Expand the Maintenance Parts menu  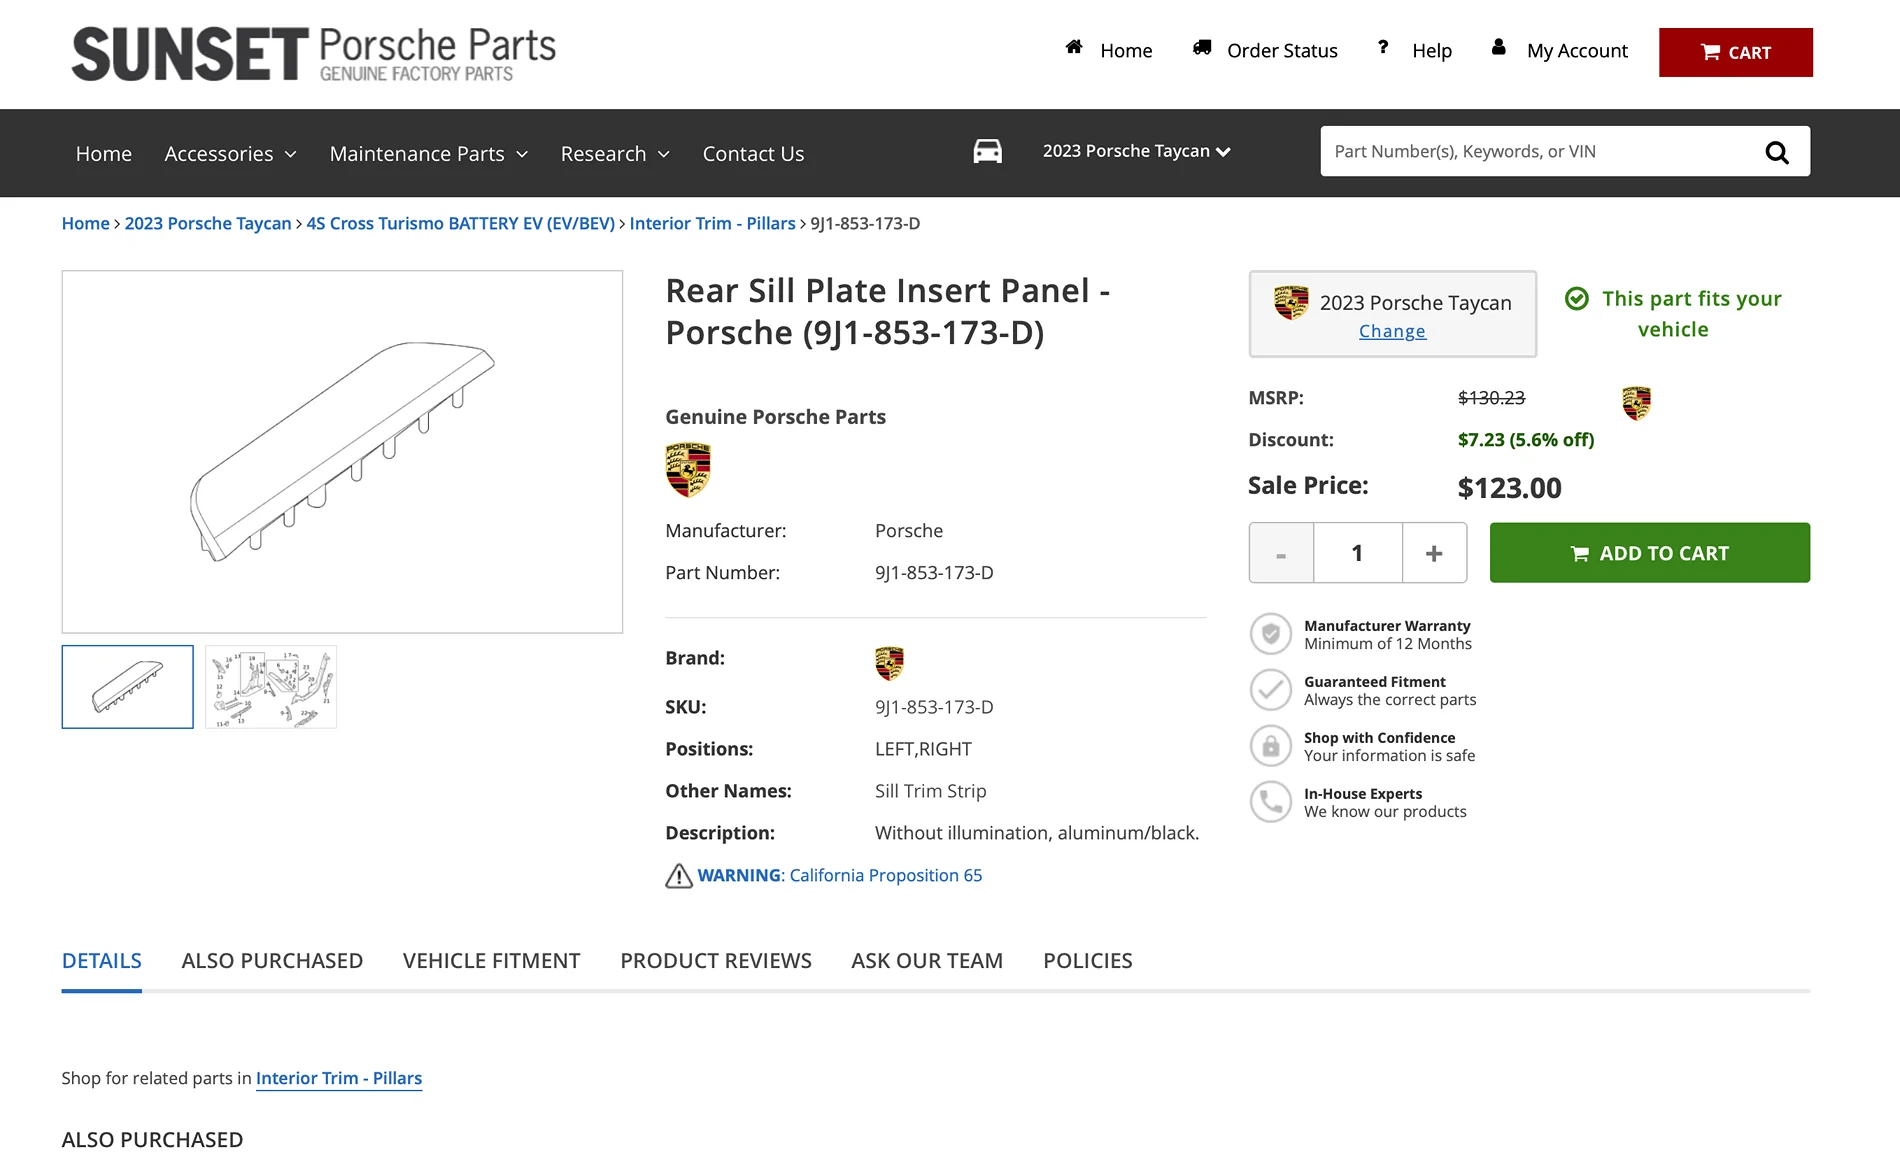click(428, 153)
